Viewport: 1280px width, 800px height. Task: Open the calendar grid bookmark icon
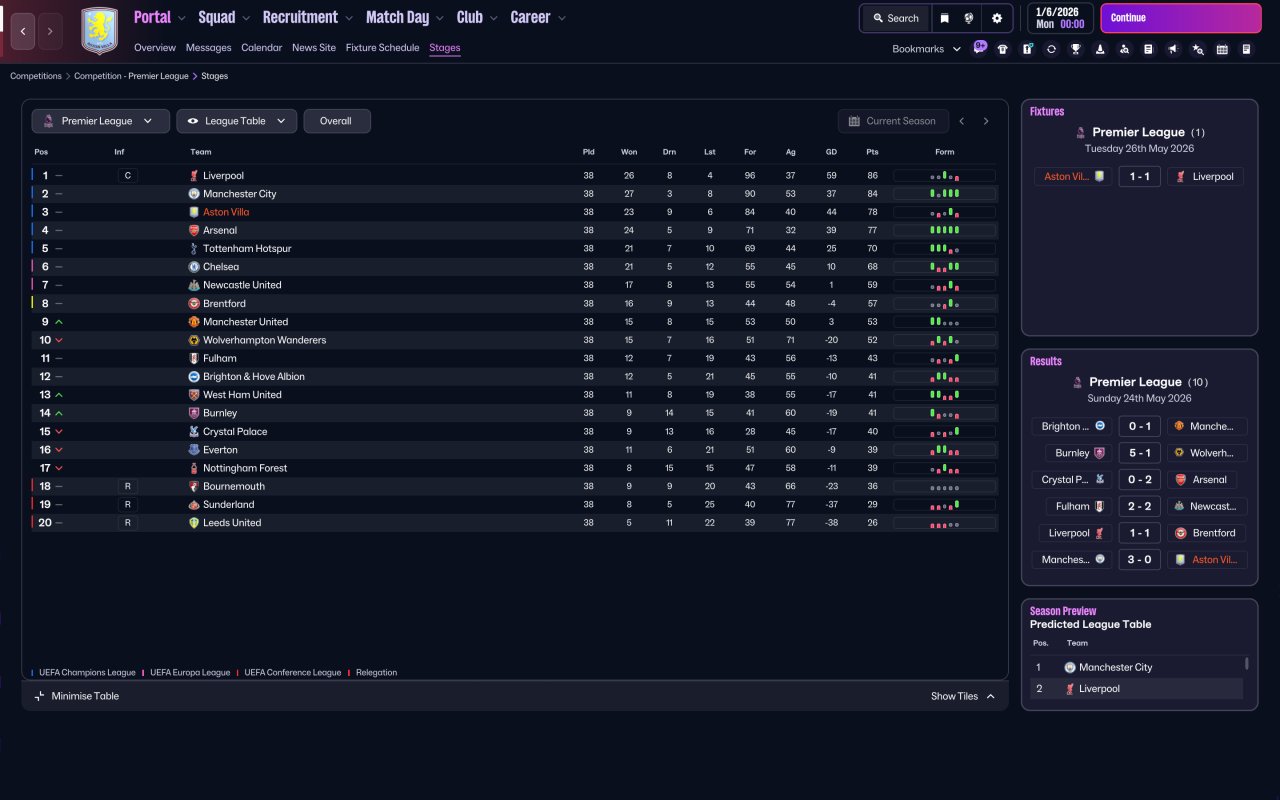point(1222,49)
